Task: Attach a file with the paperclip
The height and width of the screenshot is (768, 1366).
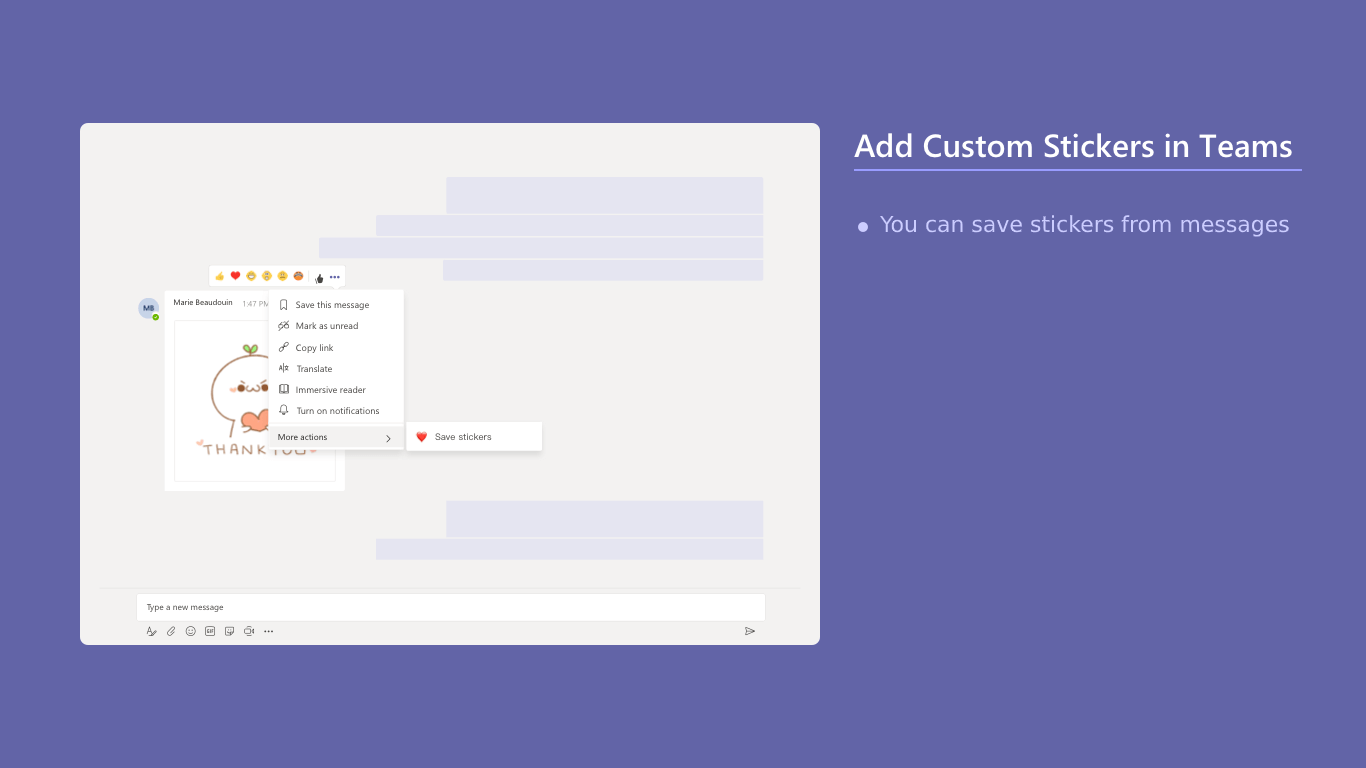Action: click(171, 631)
